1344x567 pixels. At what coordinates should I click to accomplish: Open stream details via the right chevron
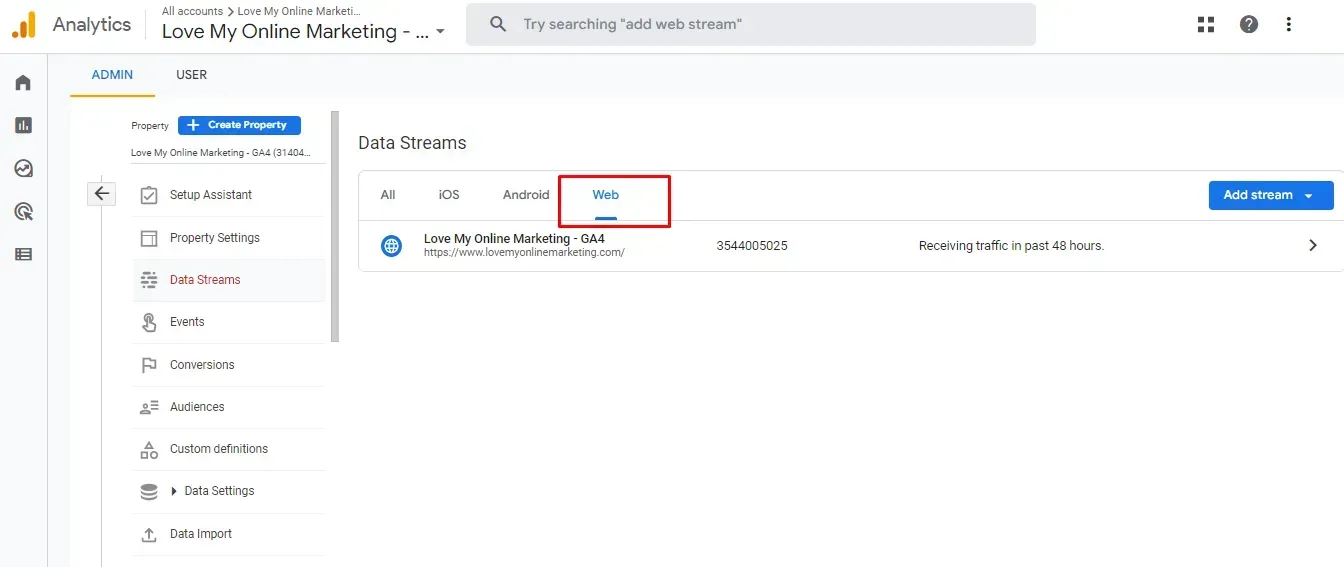coord(1313,245)
